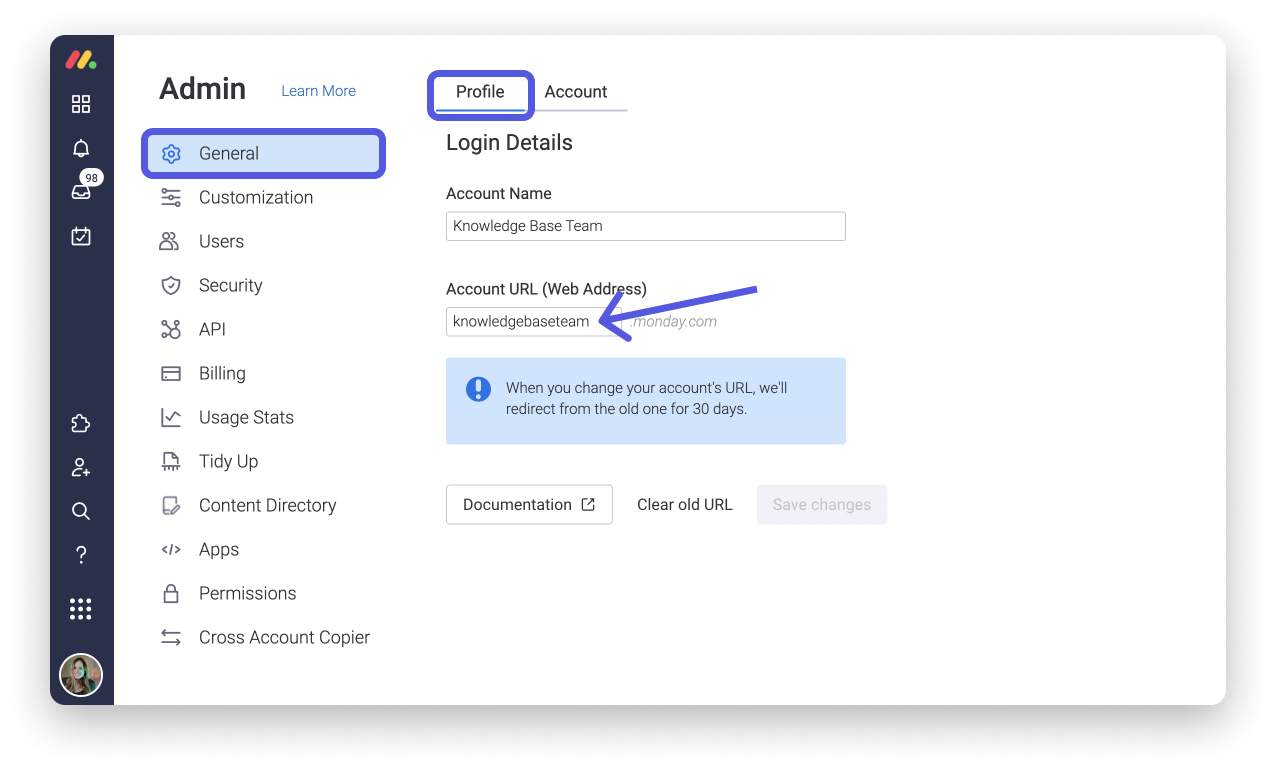The image size is (1276, 770).
Task: Click the Billing card icon
Action: click(x=171, y=373)
